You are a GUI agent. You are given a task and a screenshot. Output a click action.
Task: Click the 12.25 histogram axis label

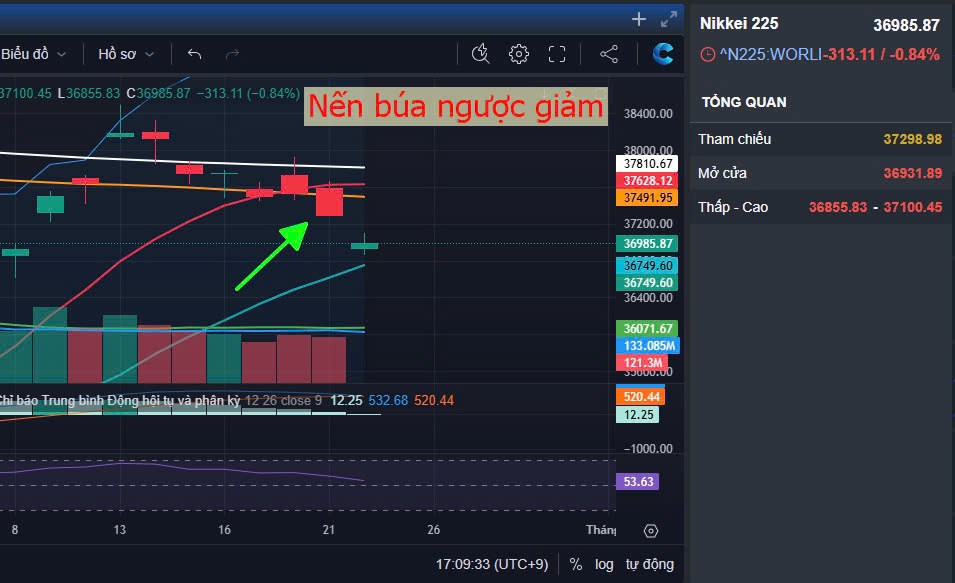click(637, 414)
